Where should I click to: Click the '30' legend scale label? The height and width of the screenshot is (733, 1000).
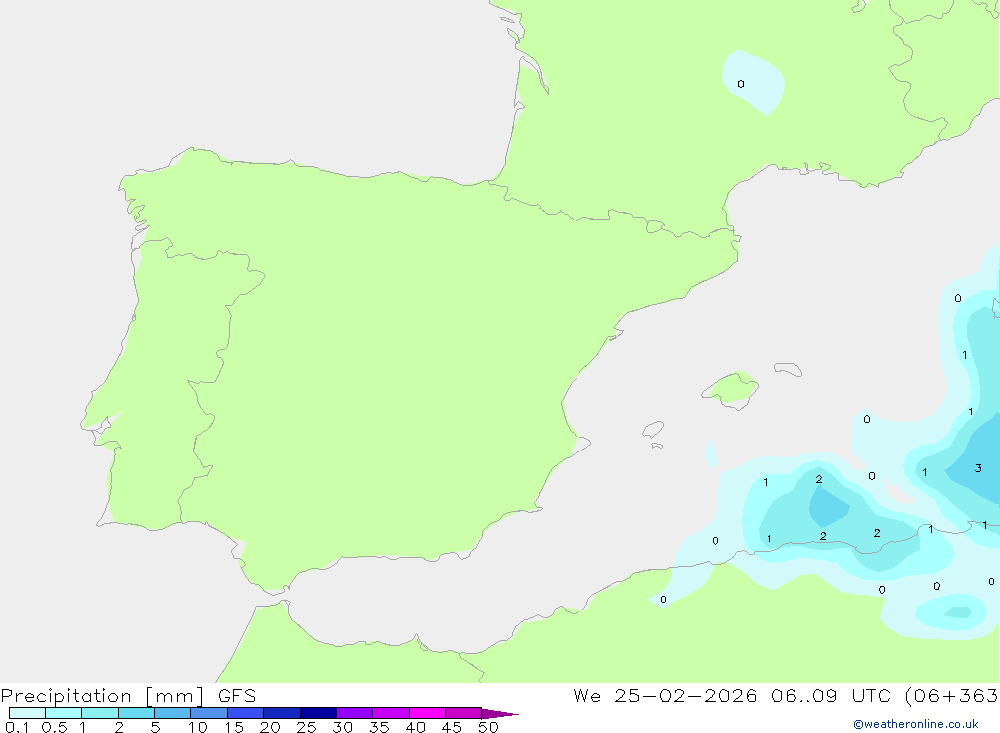[x=342, y=727]
